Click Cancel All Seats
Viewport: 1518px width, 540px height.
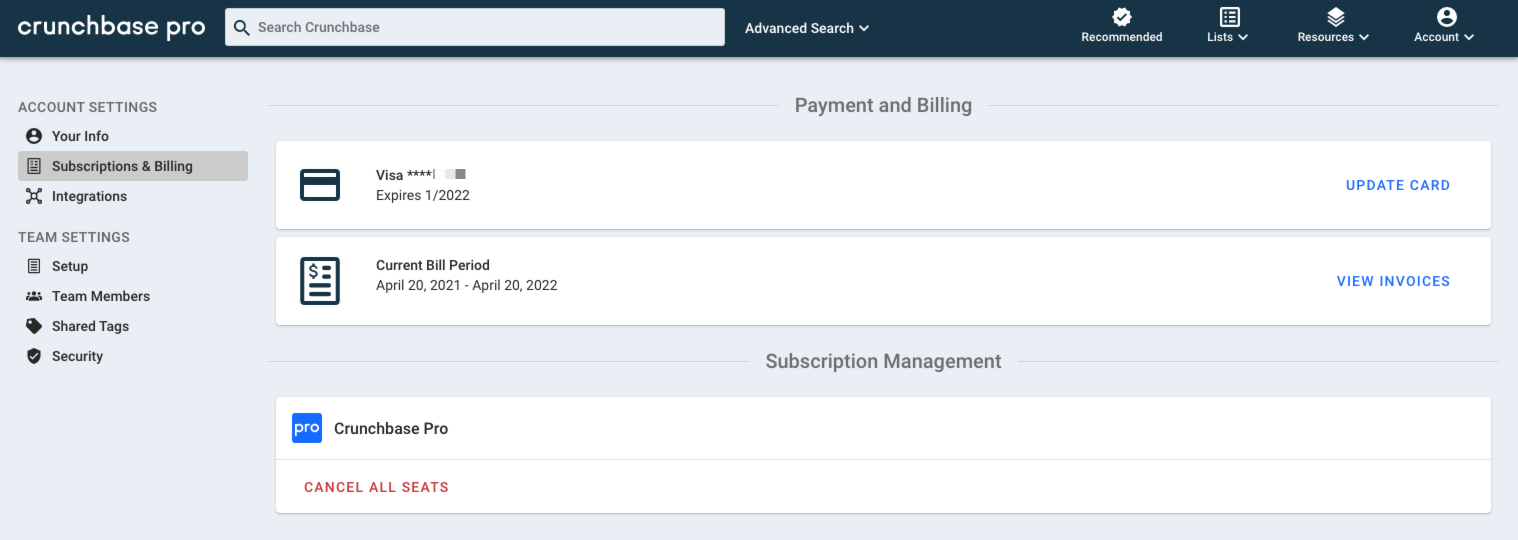(x=376, y=487)
